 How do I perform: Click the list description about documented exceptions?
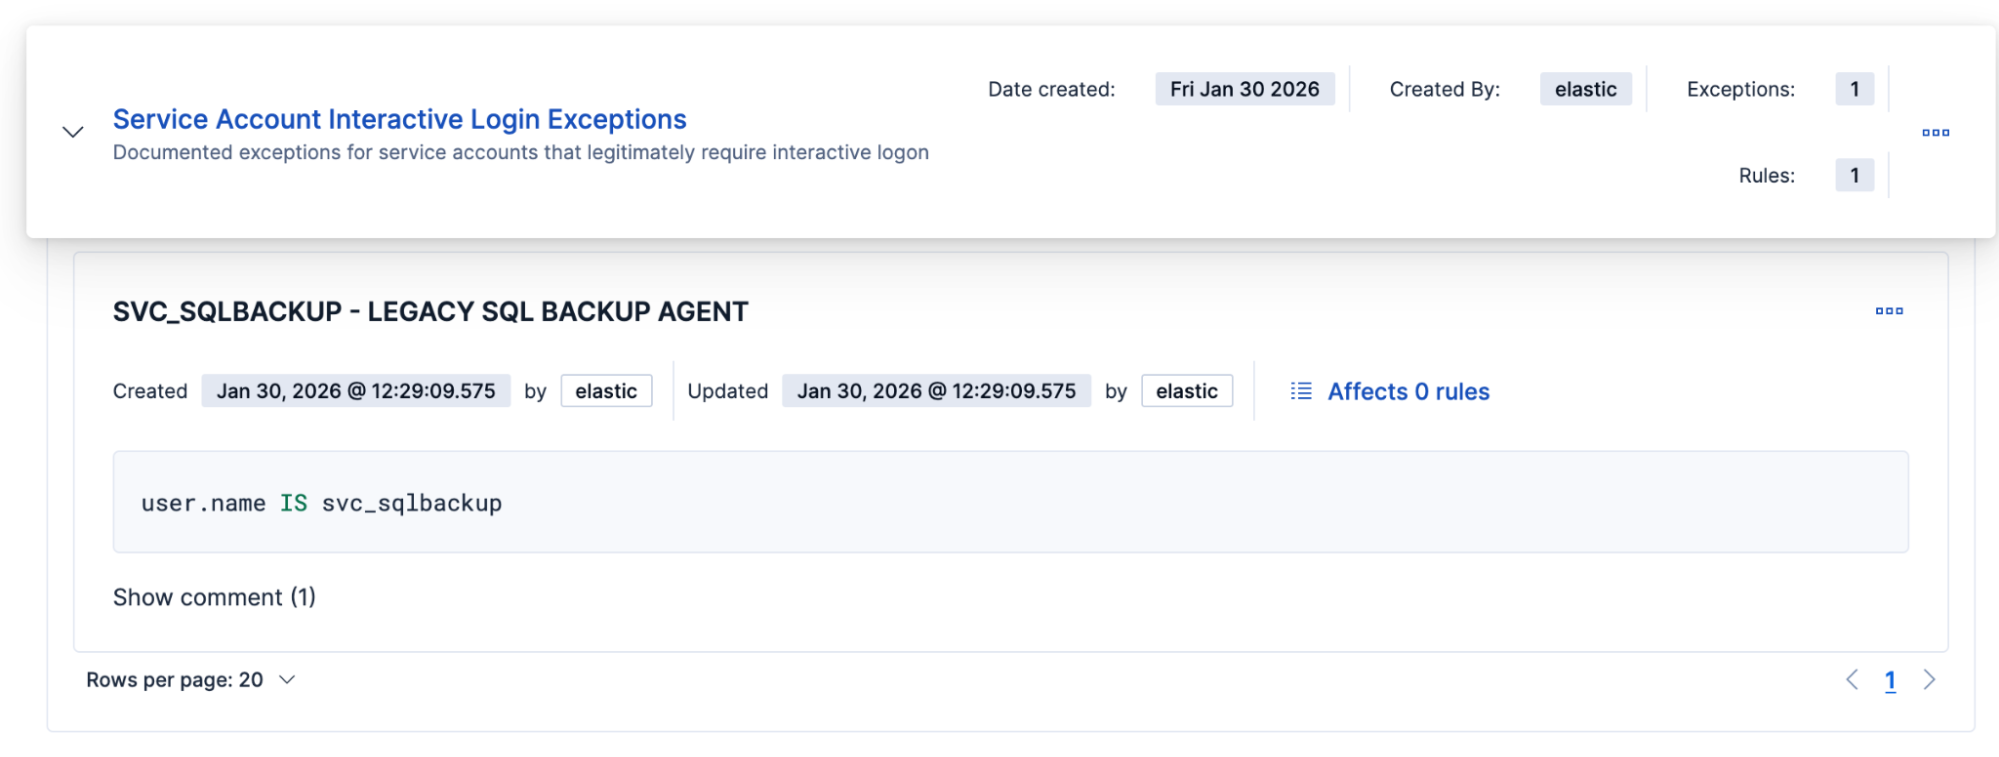(521, 152)
